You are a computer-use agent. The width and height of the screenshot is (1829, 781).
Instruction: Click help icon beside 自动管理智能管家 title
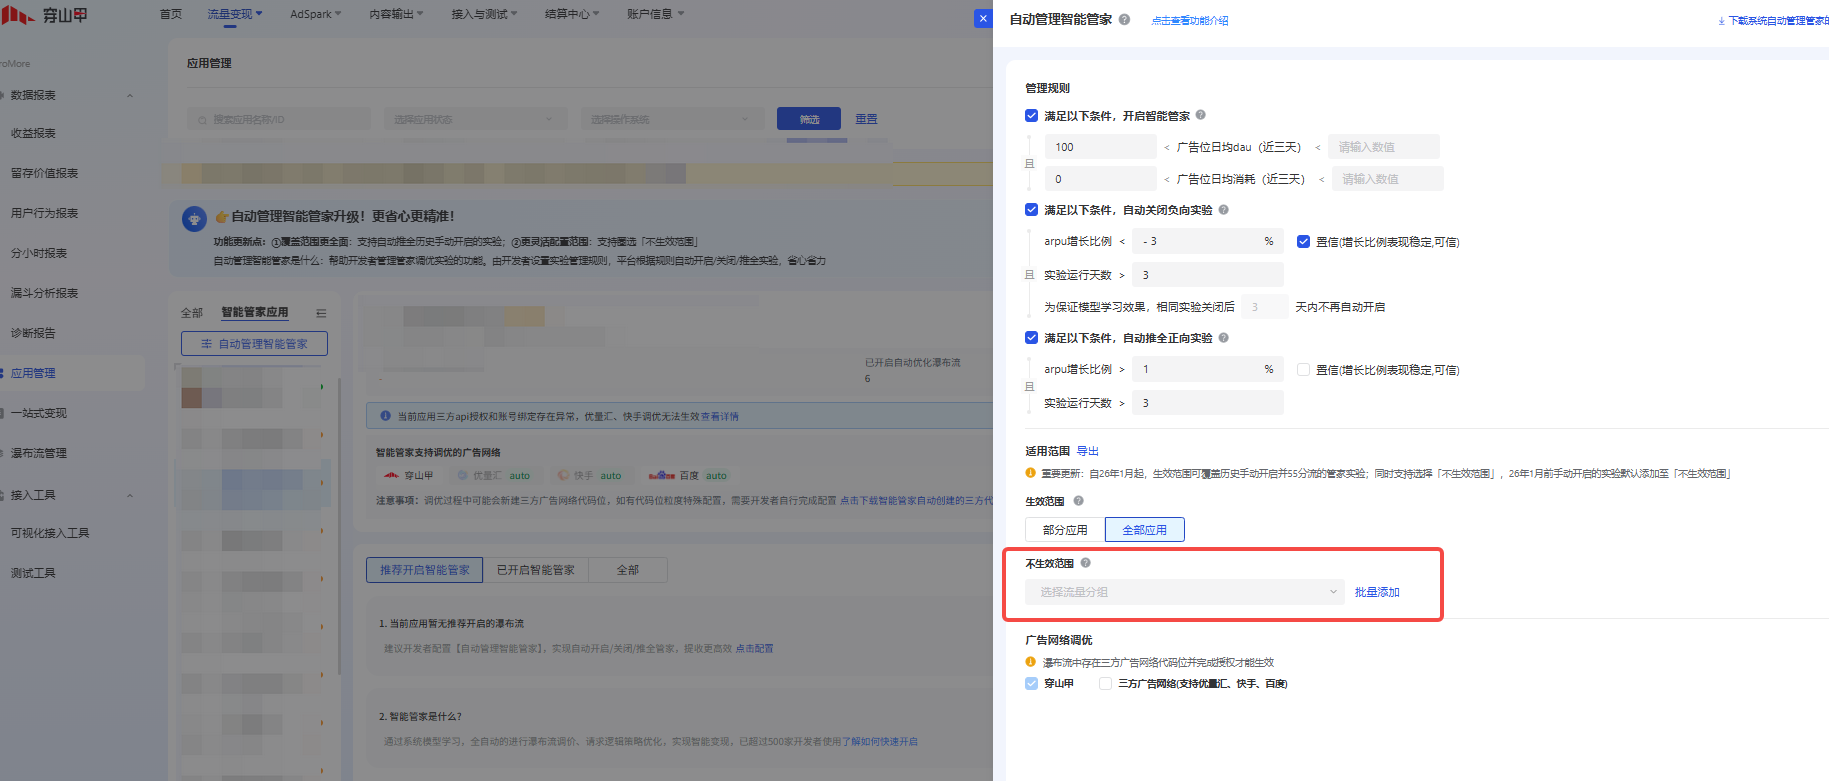coord(1124,20)
